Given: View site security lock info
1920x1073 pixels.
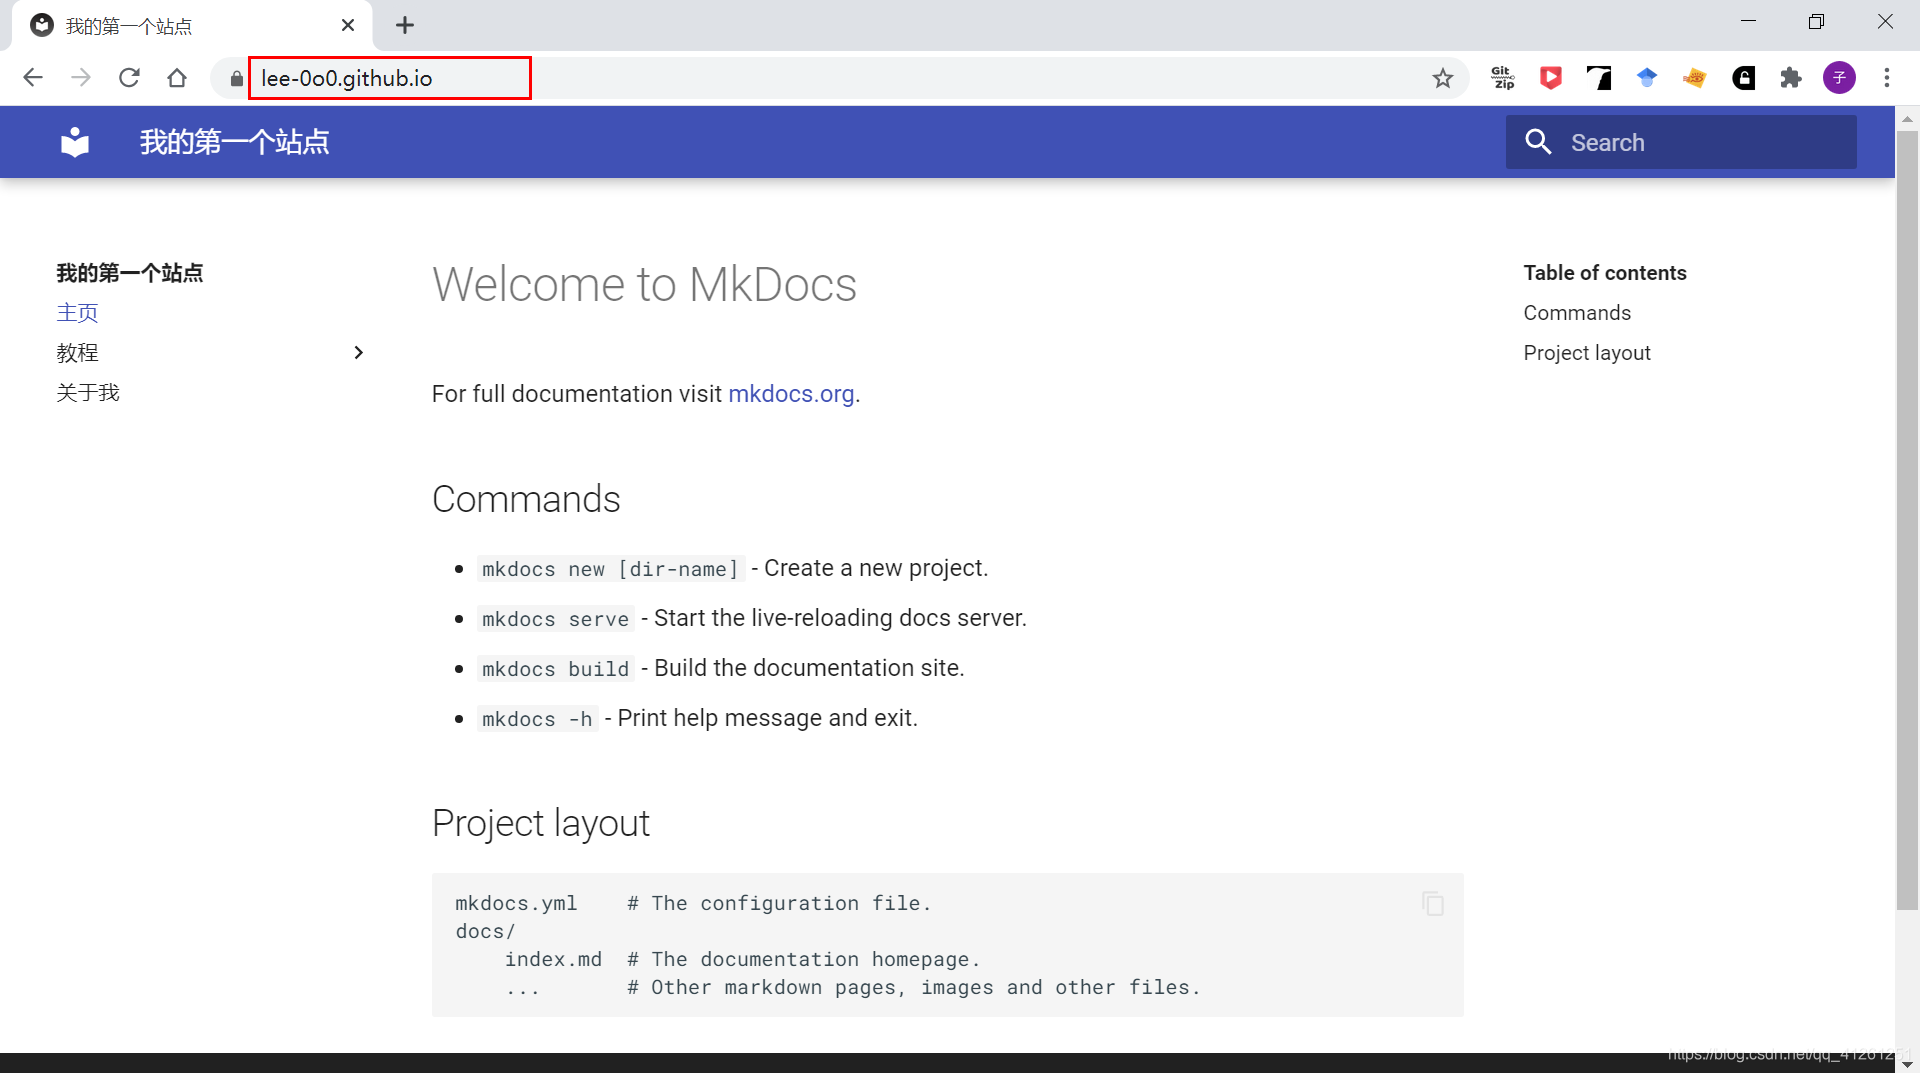Looking at the screenshot, I should click(x=236, y=78).
